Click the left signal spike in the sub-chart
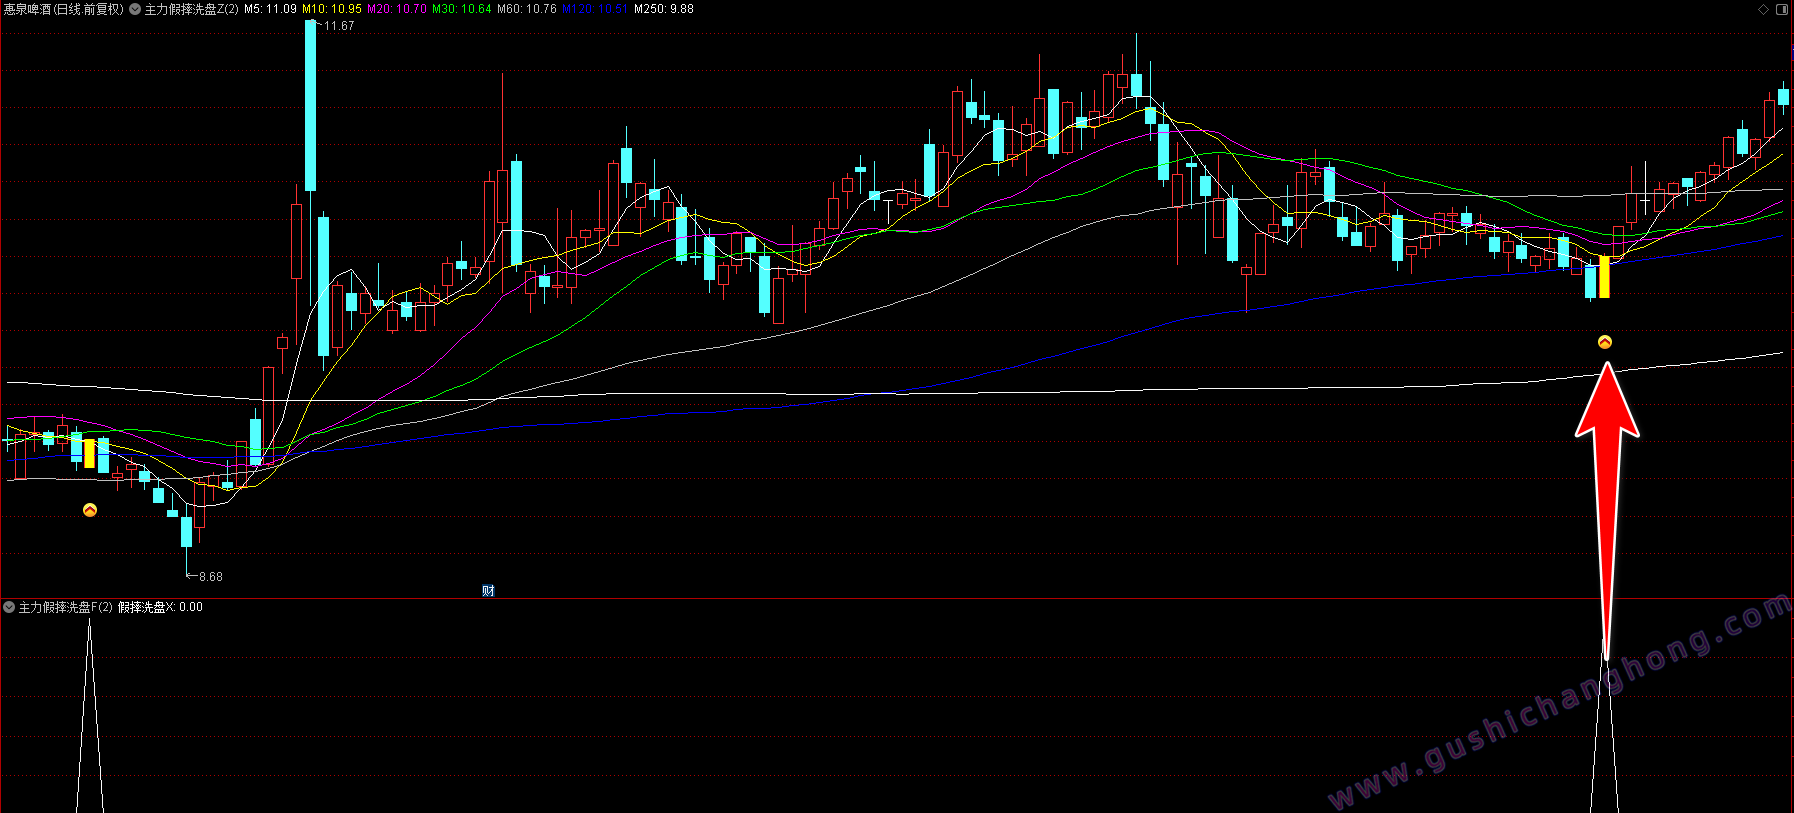 click(90, 715)
